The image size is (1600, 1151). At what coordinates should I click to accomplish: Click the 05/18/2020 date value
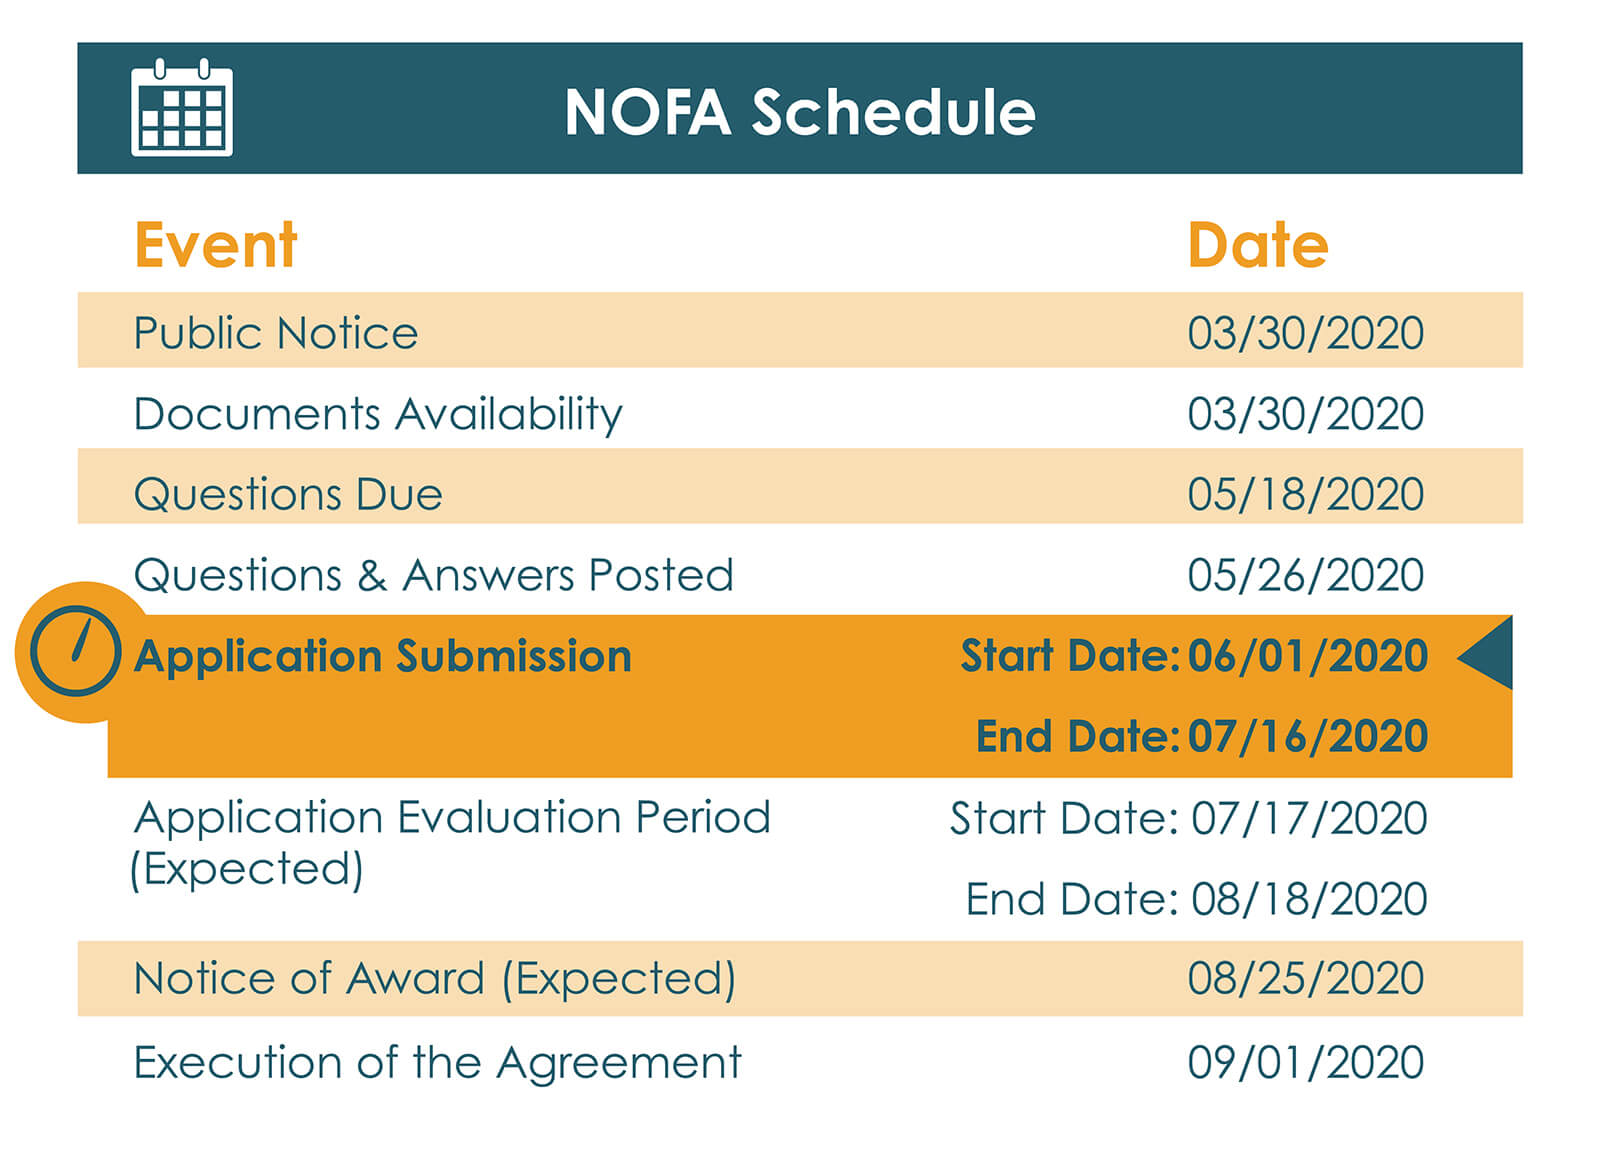(1306, 494)
